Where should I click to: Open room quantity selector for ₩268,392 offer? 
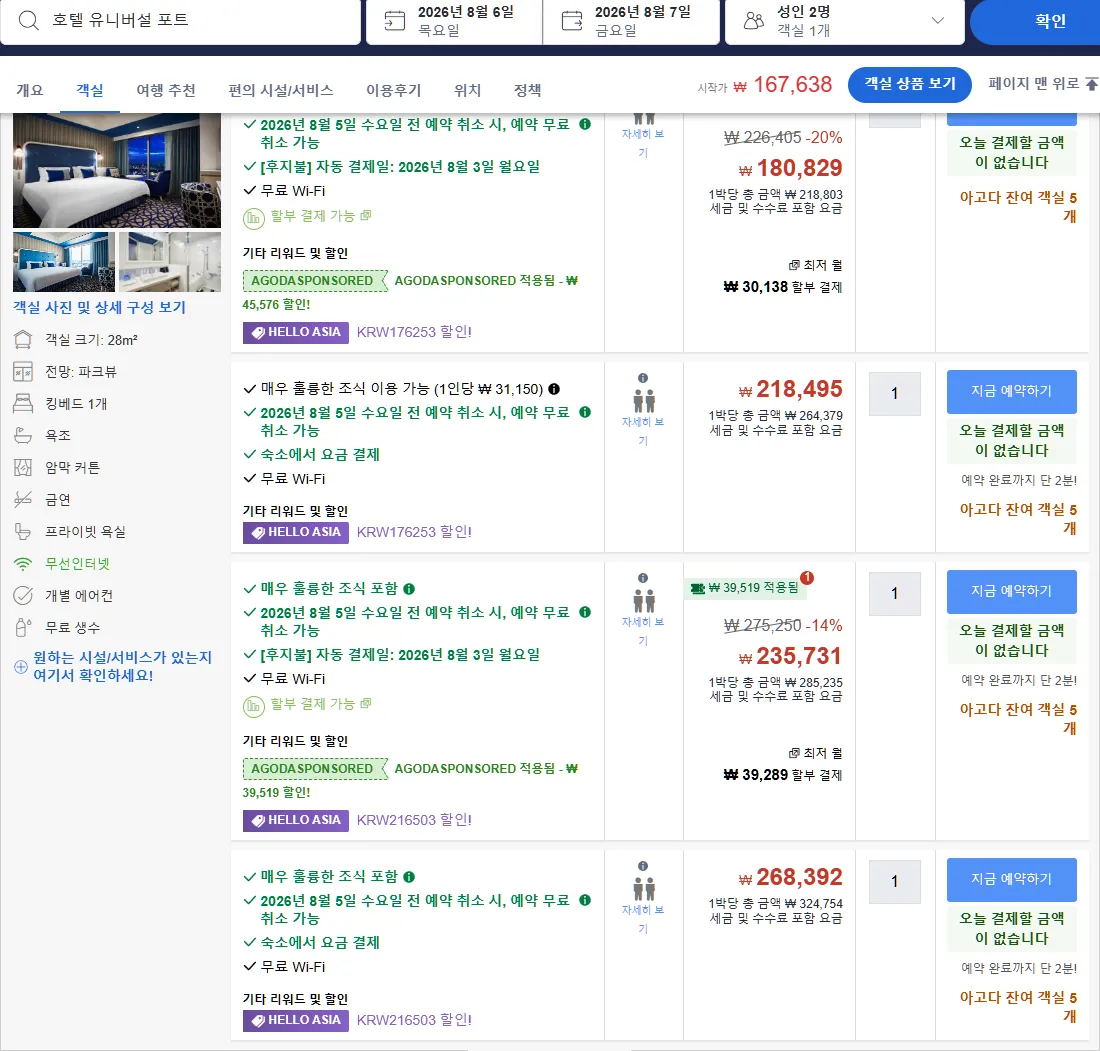click(x=894, y=881)
